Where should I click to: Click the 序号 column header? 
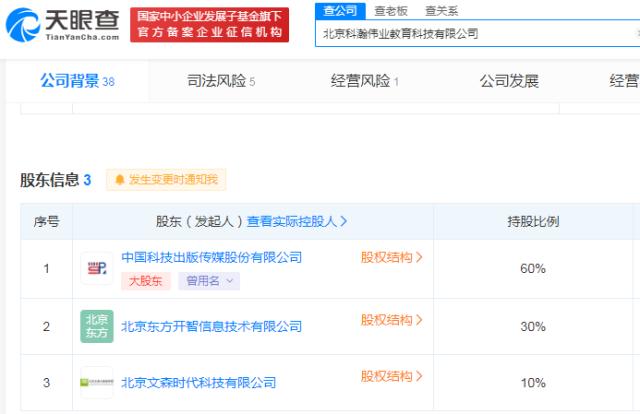(x=47, y=222)
